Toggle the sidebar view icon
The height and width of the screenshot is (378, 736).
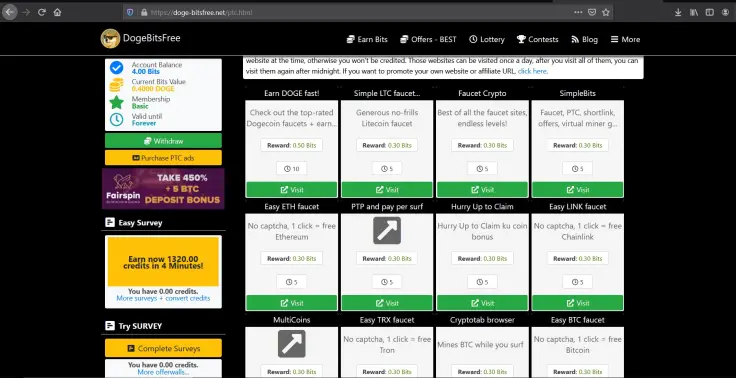click(x=709, y=13)
